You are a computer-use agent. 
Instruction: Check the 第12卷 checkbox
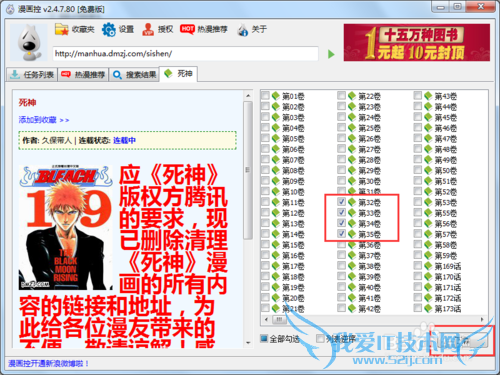coord(265,212)
